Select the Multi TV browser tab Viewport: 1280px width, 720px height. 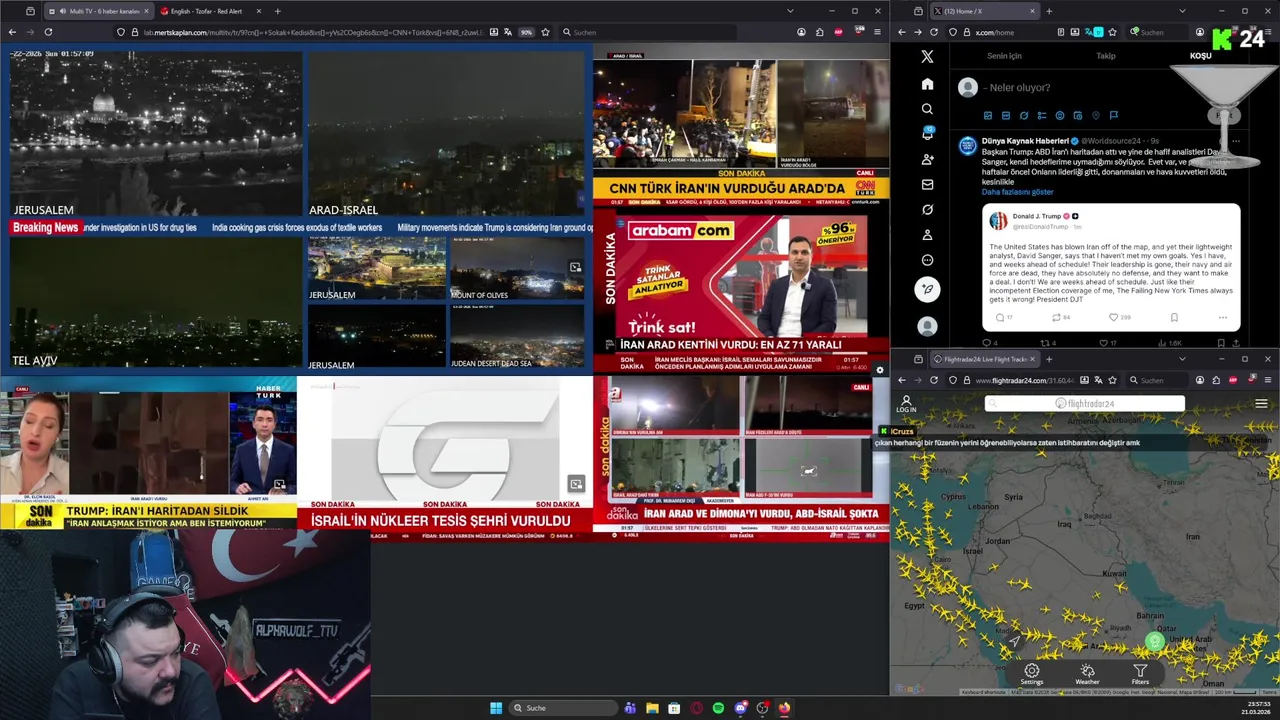(x=98, y=11)
